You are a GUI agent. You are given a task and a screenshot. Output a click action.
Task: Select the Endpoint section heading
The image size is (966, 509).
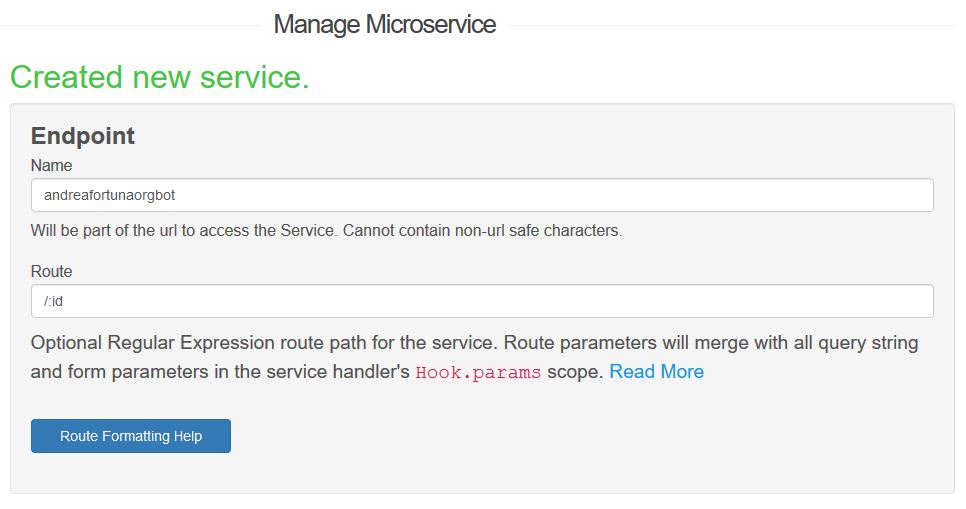point(83,136)
